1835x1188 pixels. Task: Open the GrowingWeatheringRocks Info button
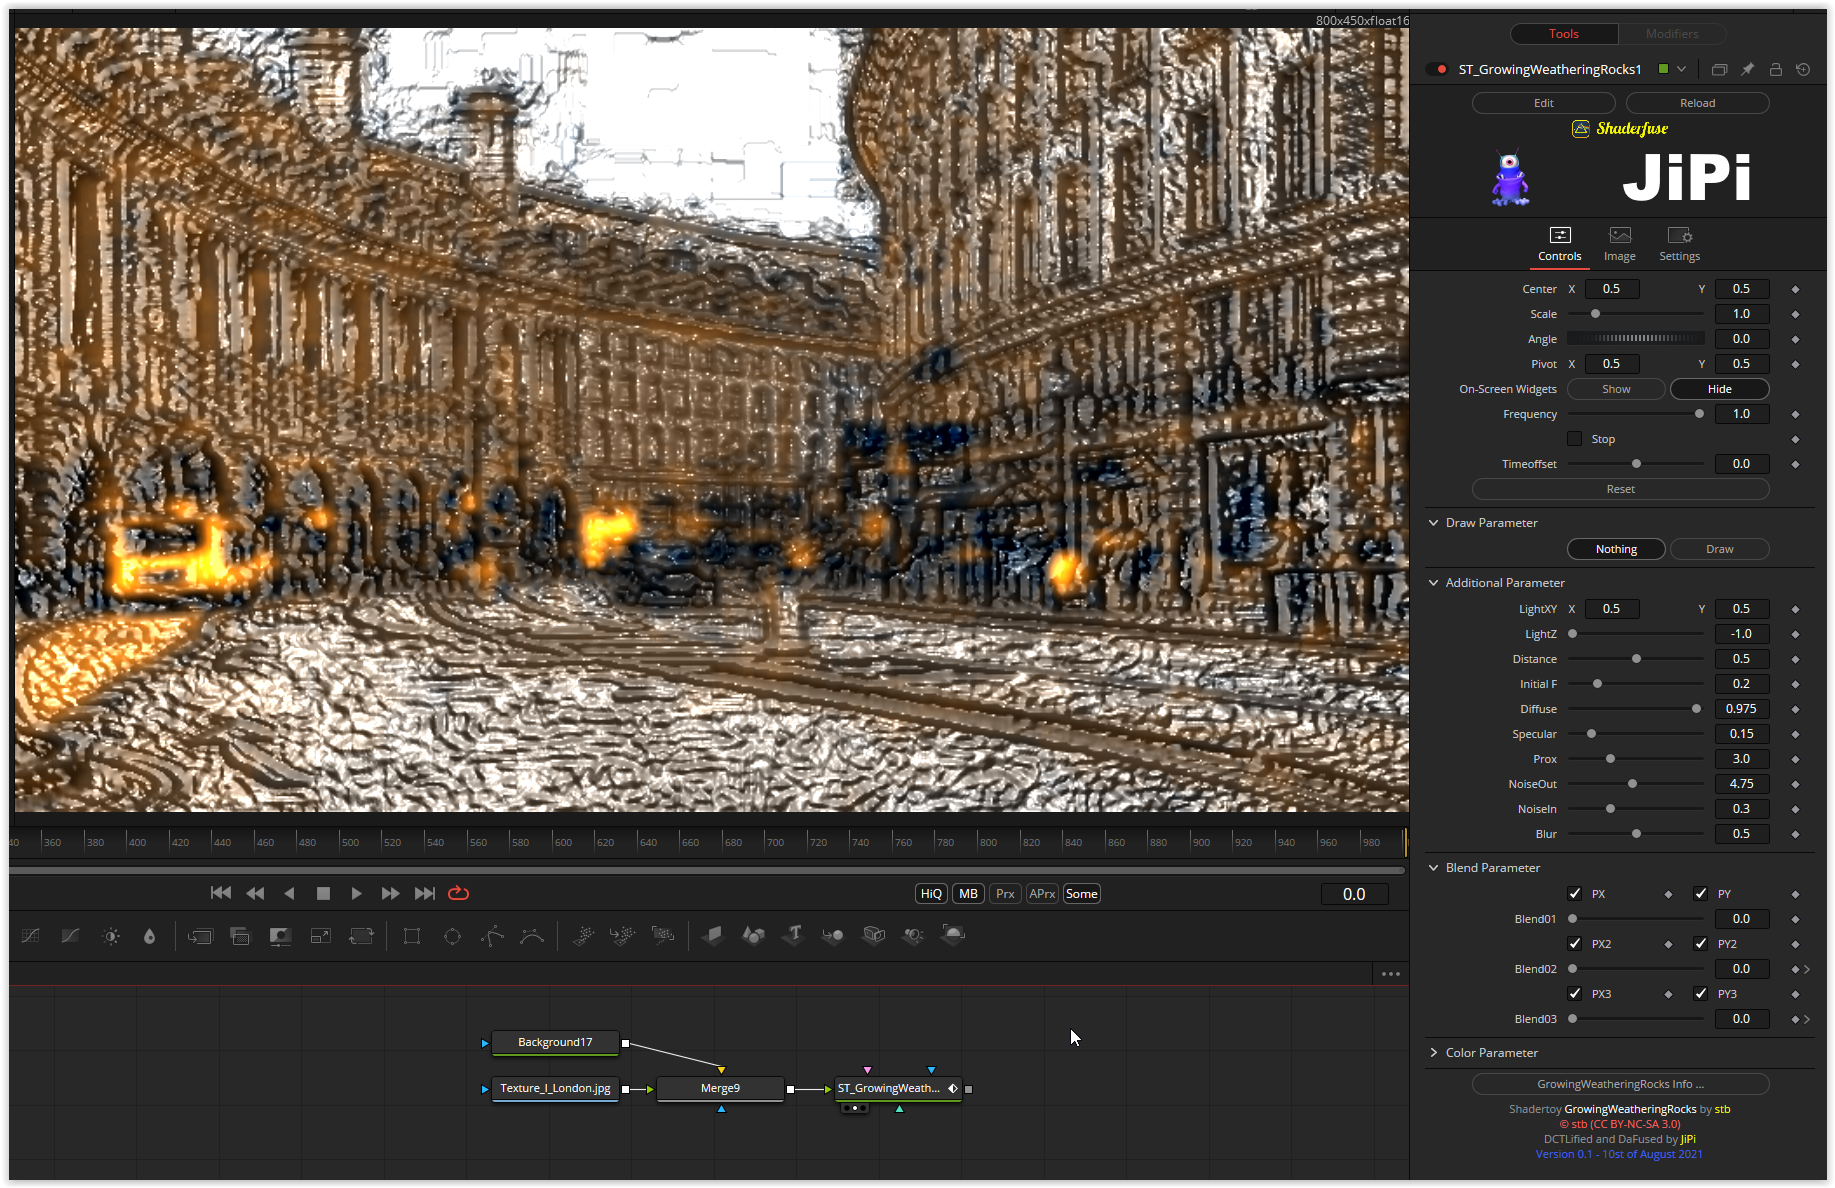[x=1621, y=1084]
